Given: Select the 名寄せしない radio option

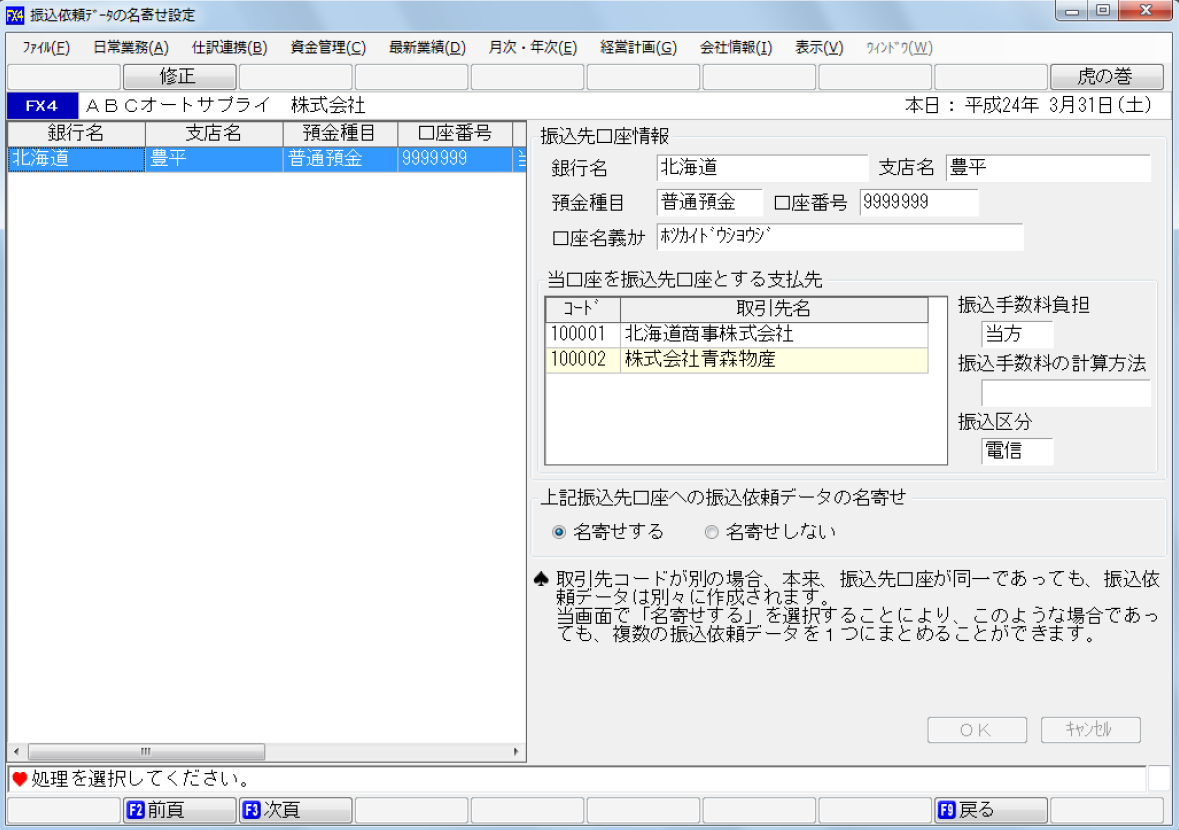Looking at the screenshot, I should tap(710, 533).
